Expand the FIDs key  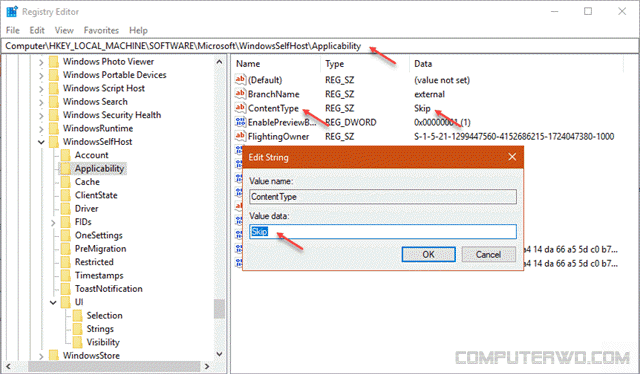click(53, 223)
